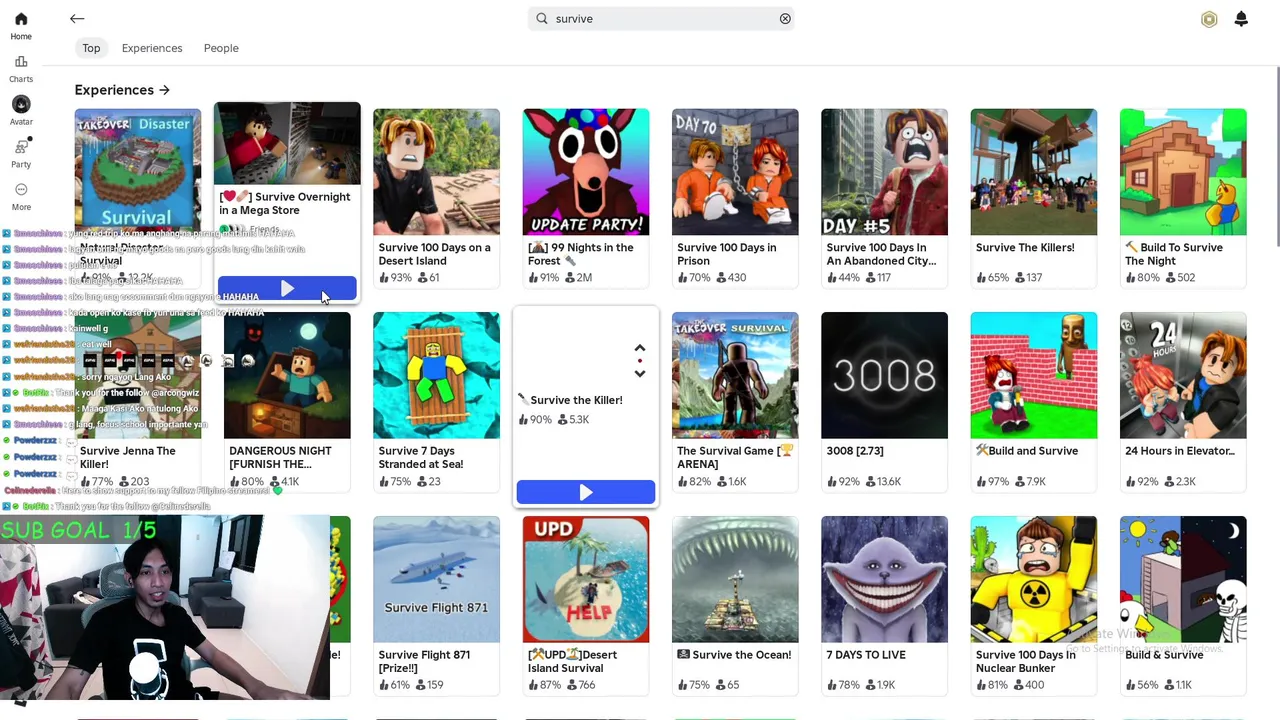Open the notifications bell
This screenshot has width=1280, height=720.
pos(1241,19)
